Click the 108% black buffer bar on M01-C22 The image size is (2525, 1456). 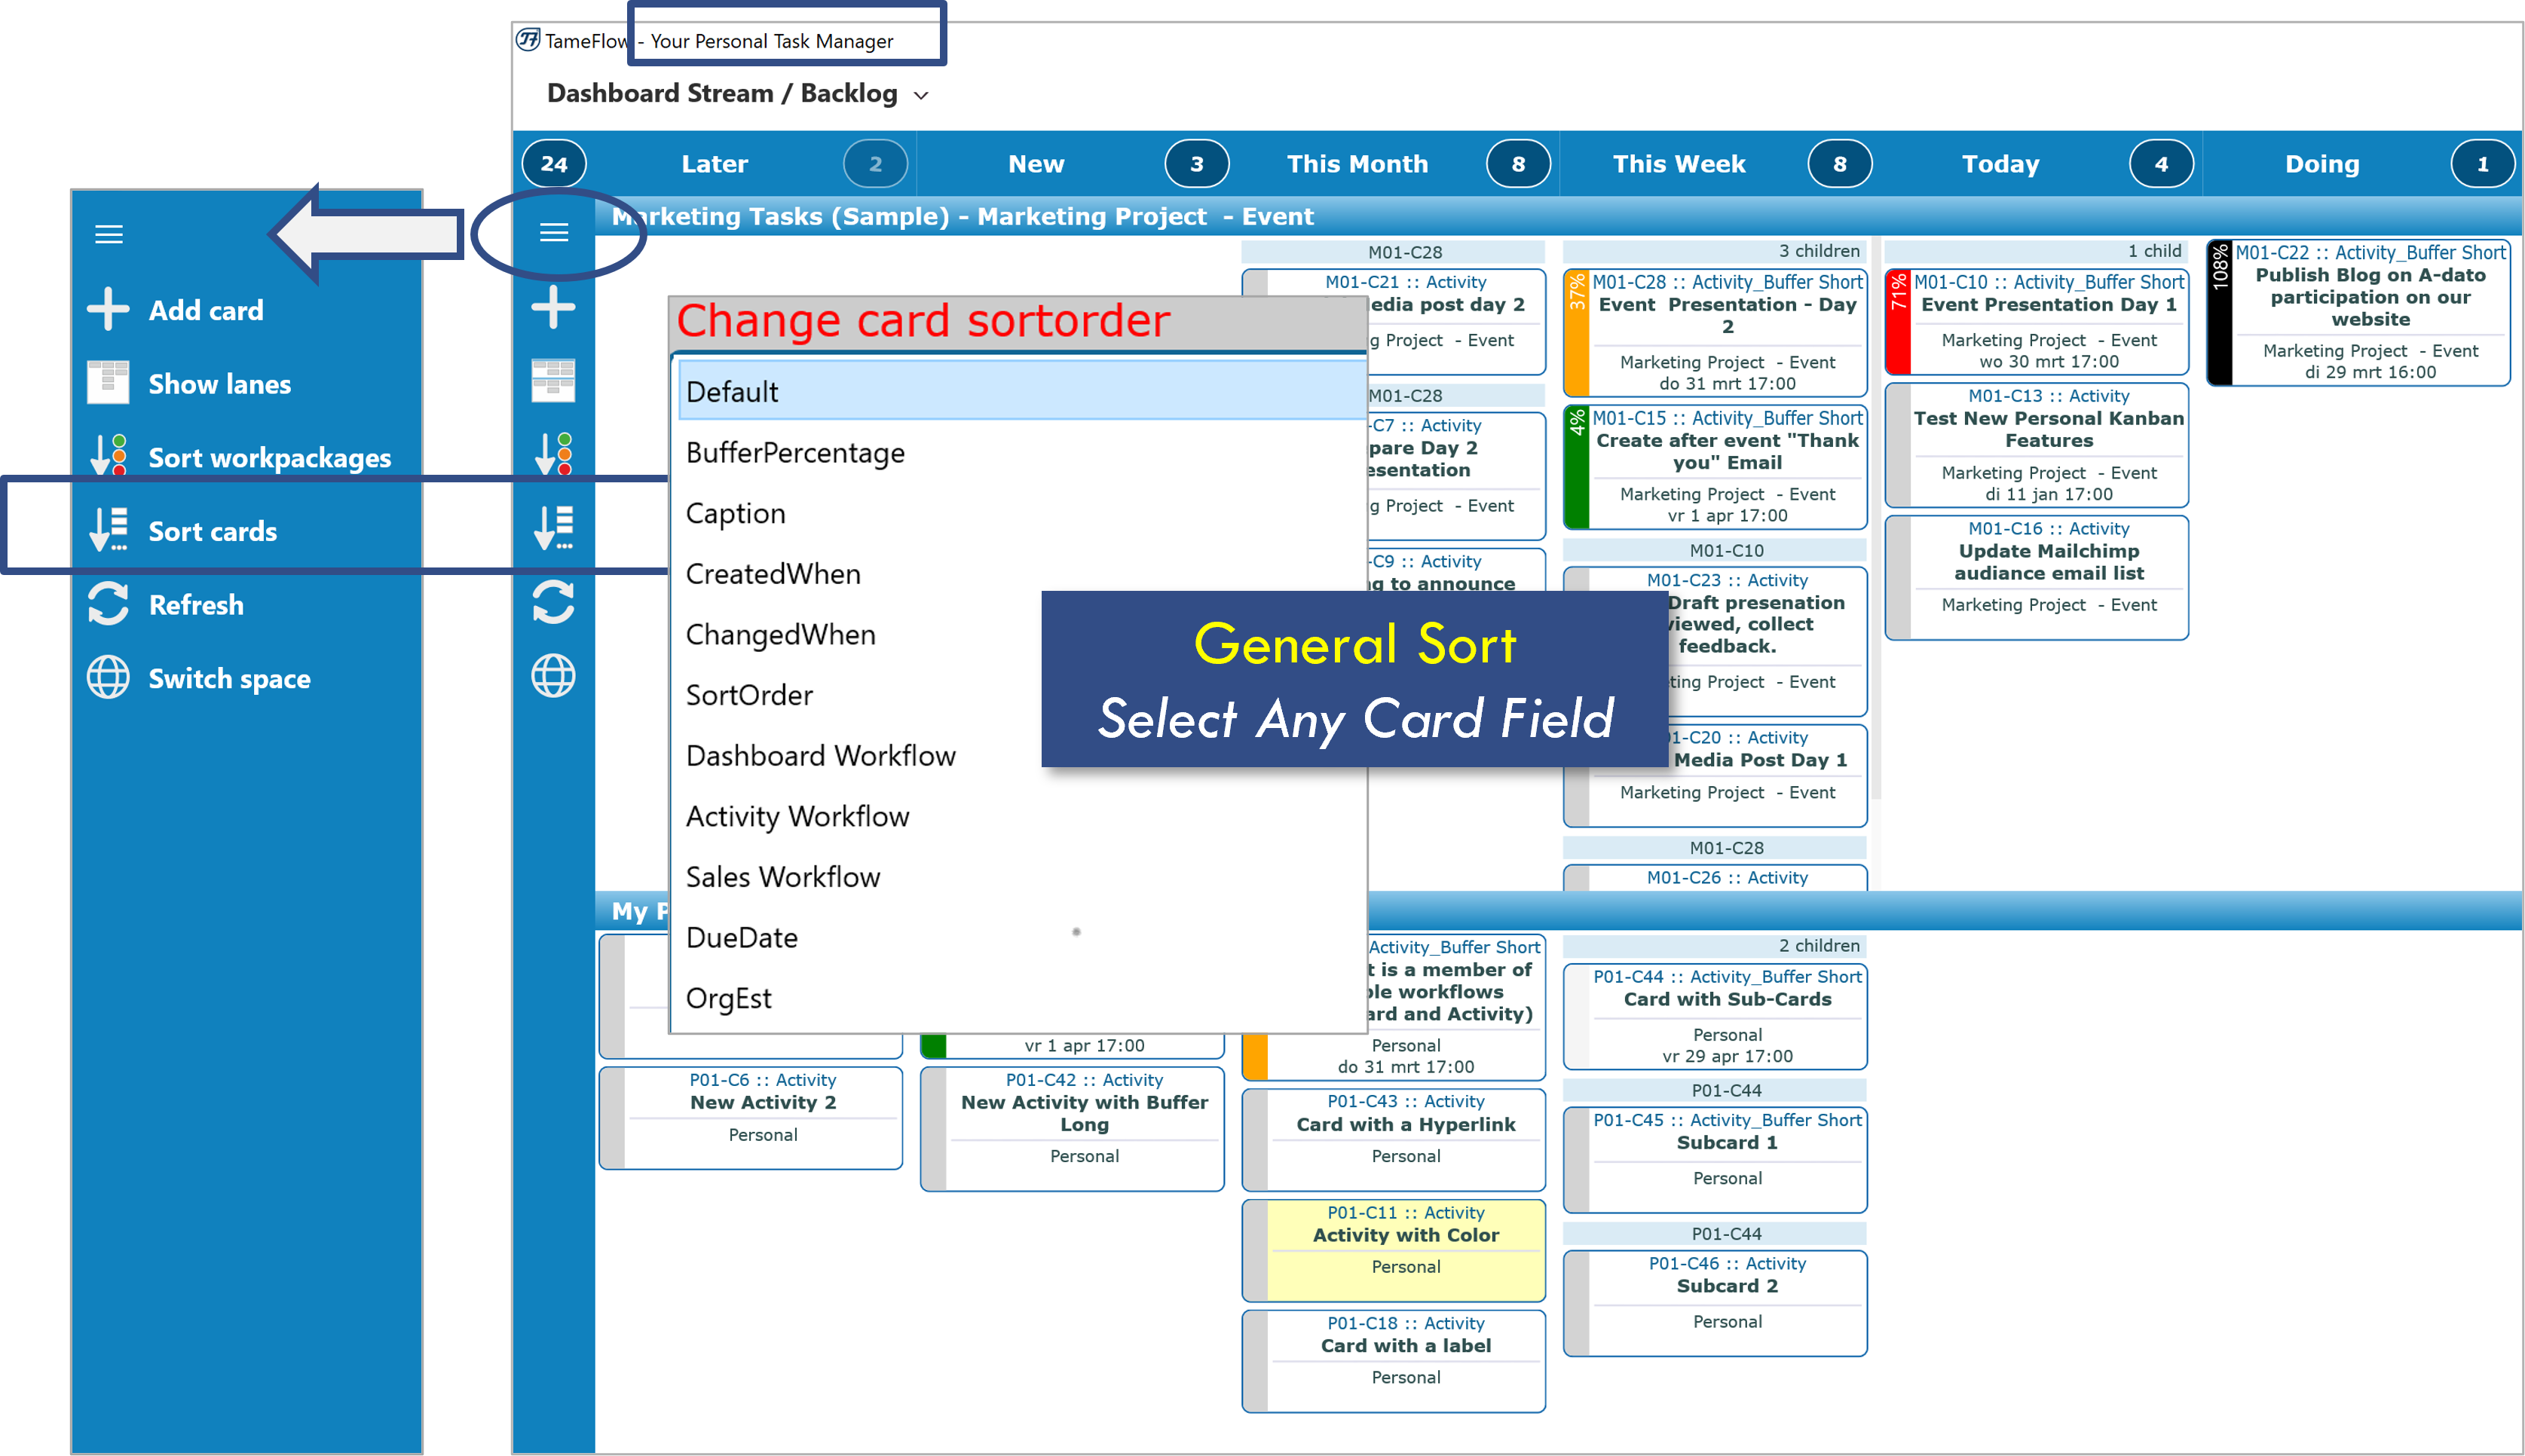point(2219,312)
